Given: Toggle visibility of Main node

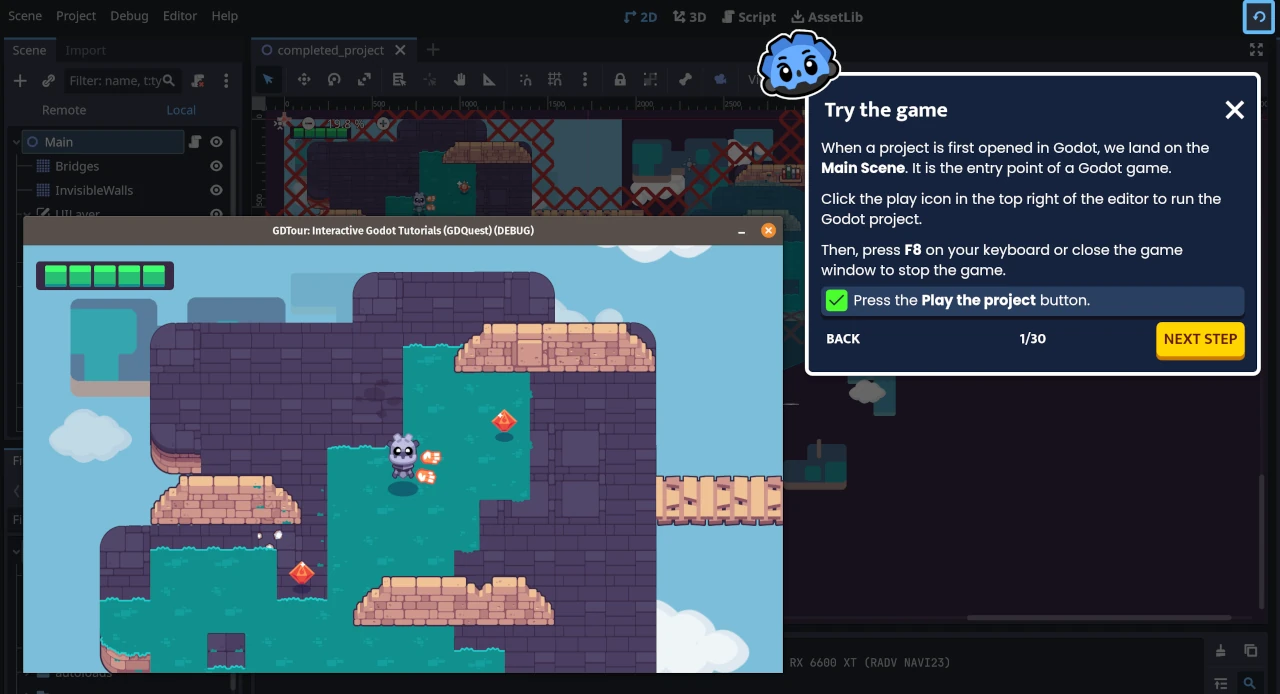Looking at the screenshot, I should (216, 142).
